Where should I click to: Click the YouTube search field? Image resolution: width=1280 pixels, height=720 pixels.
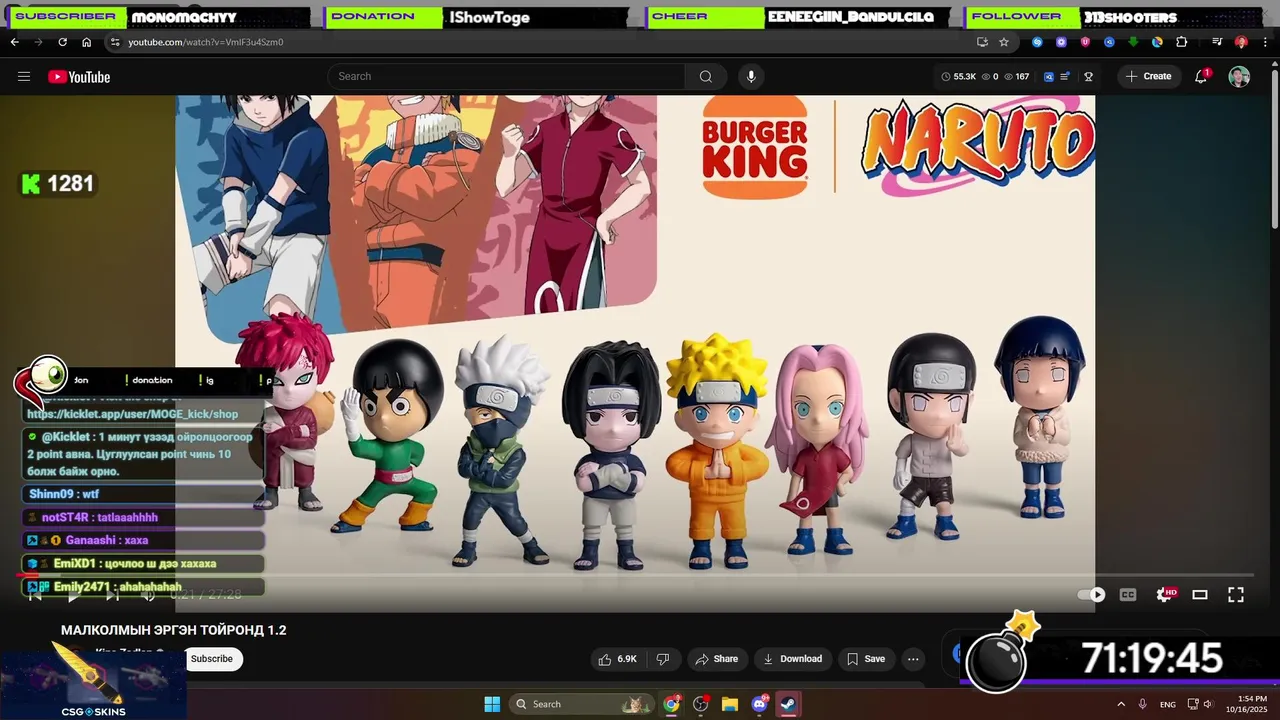tap(507, 76)
